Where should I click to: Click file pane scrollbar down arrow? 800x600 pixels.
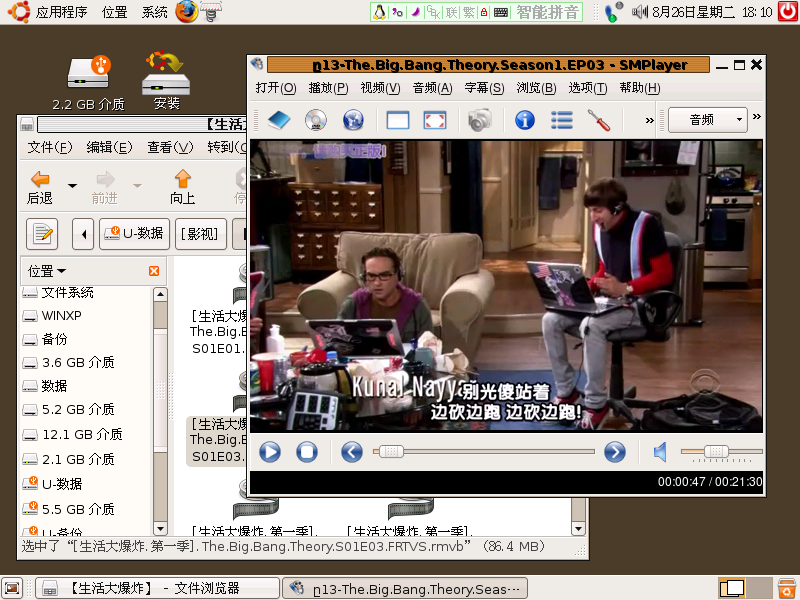coord(578,529)
